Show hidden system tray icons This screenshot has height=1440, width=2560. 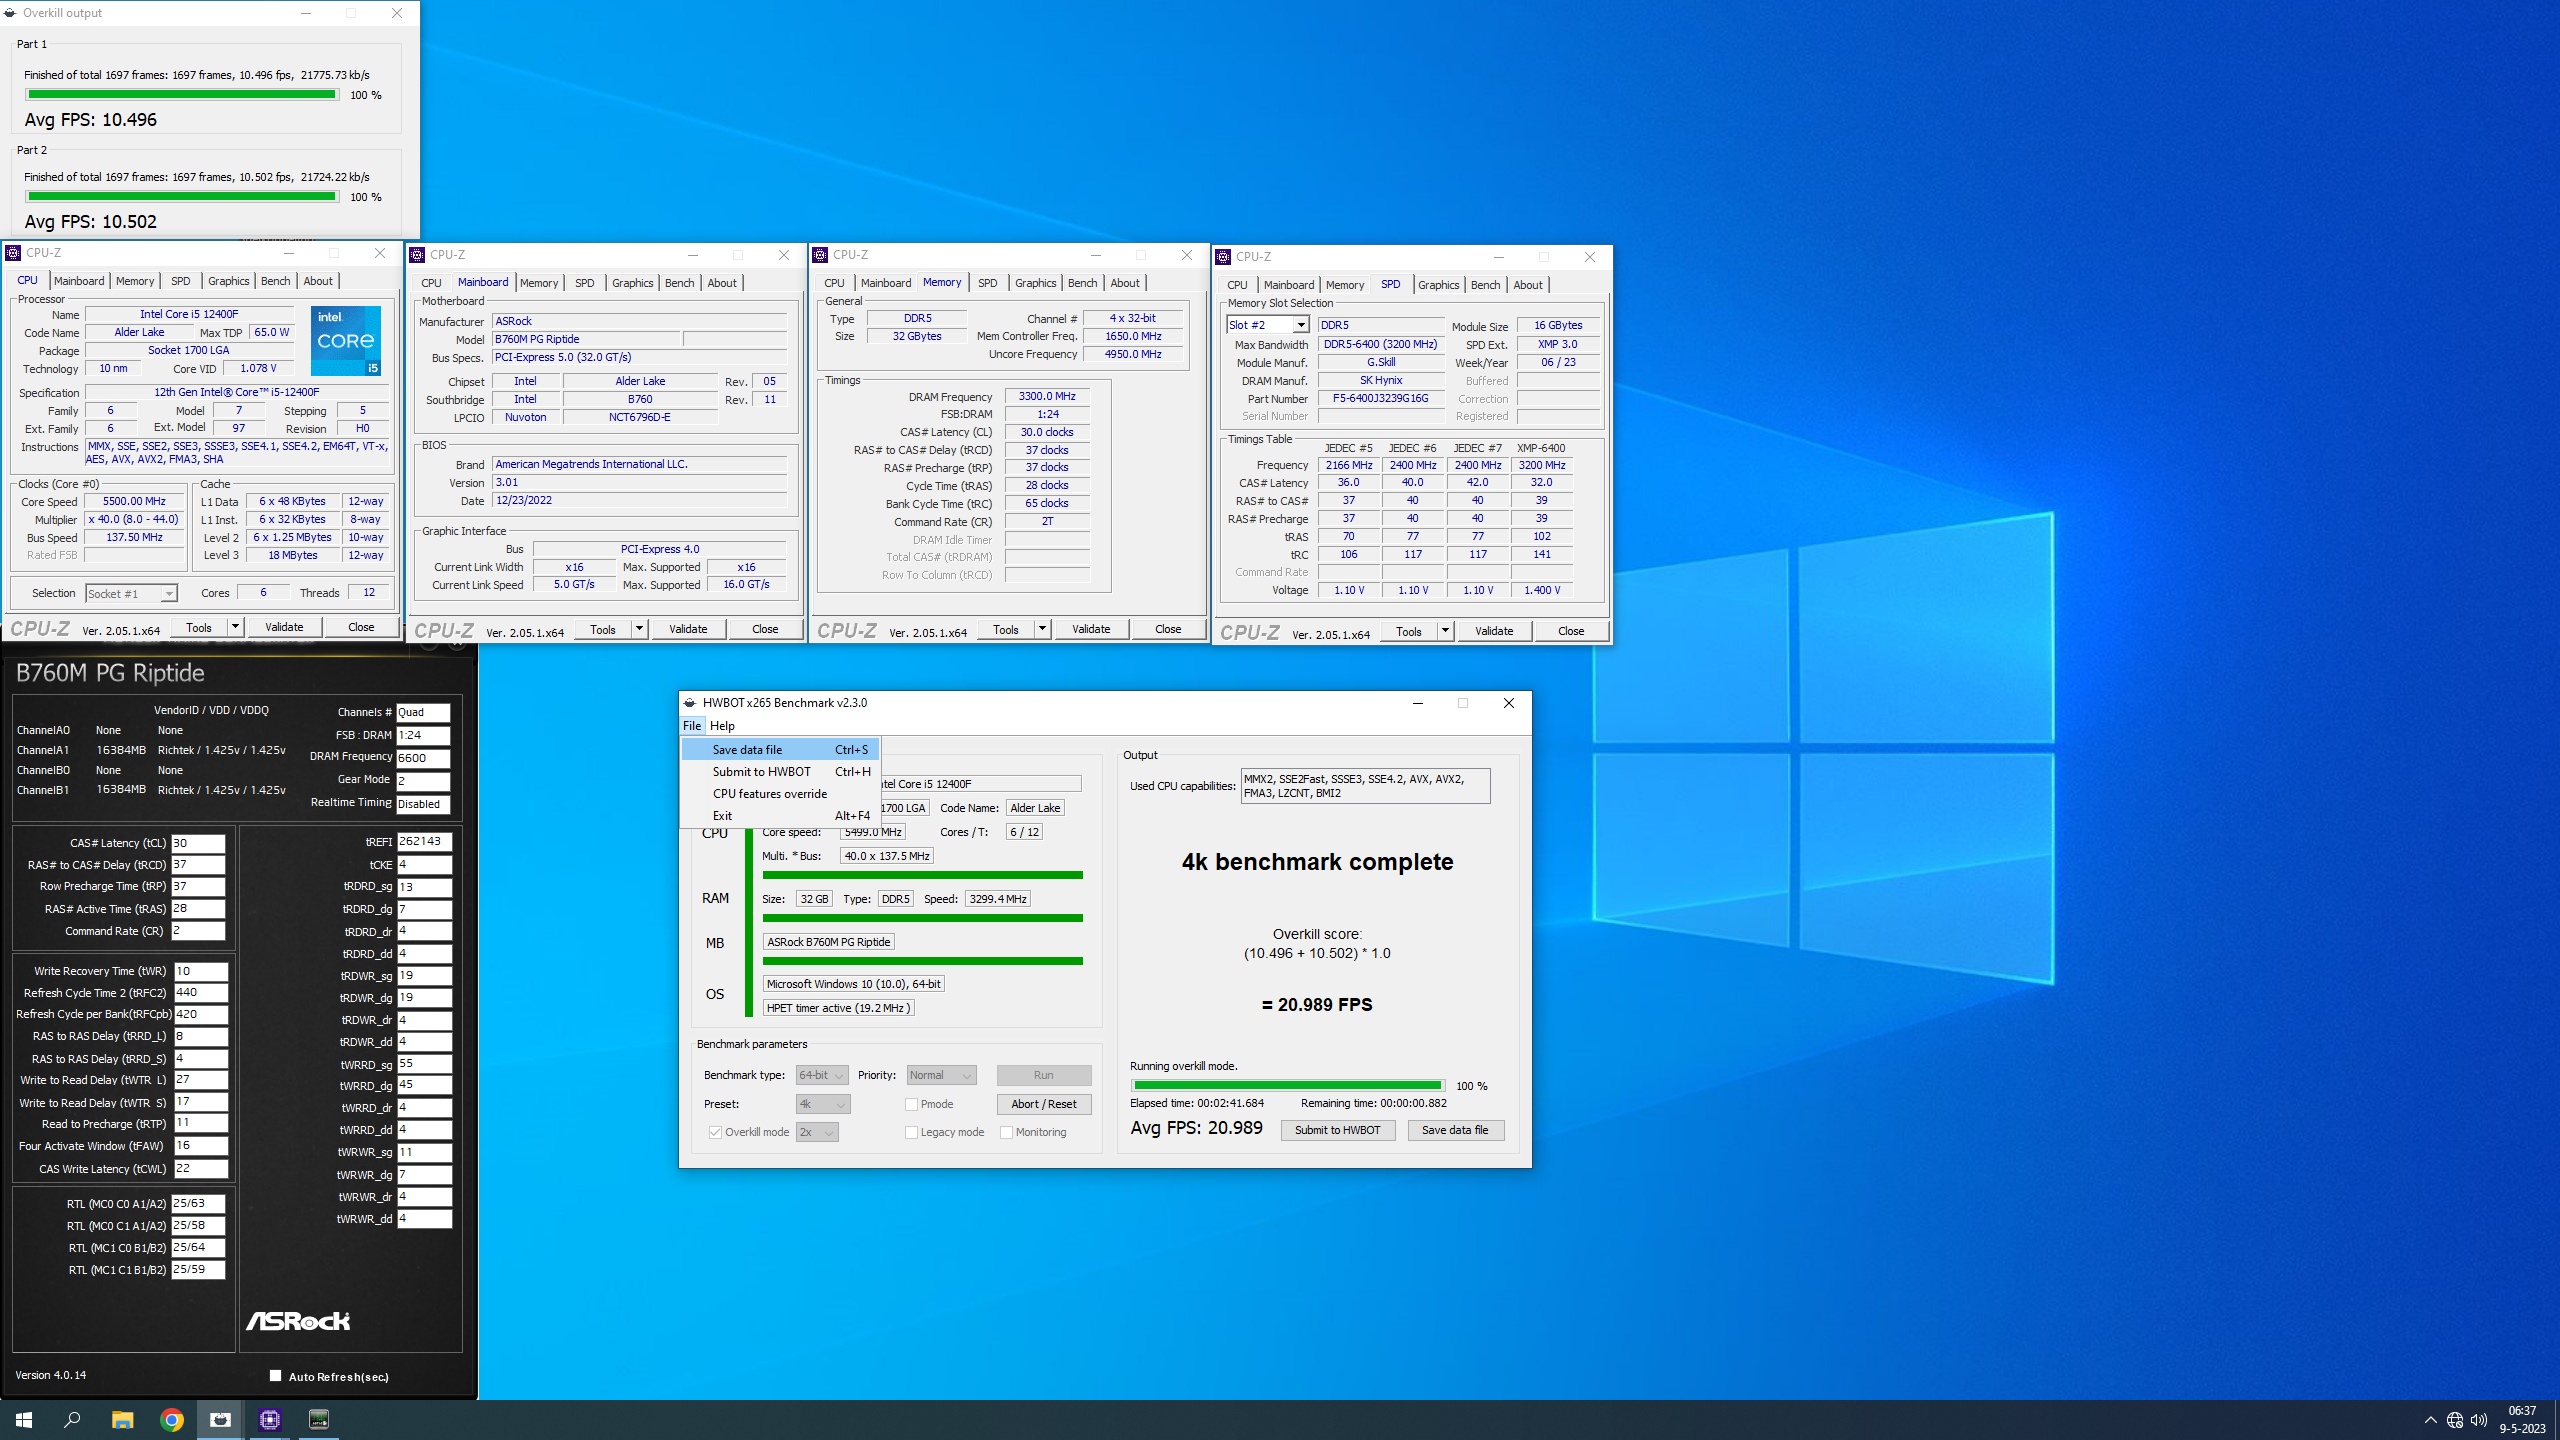point(2430,1420)
